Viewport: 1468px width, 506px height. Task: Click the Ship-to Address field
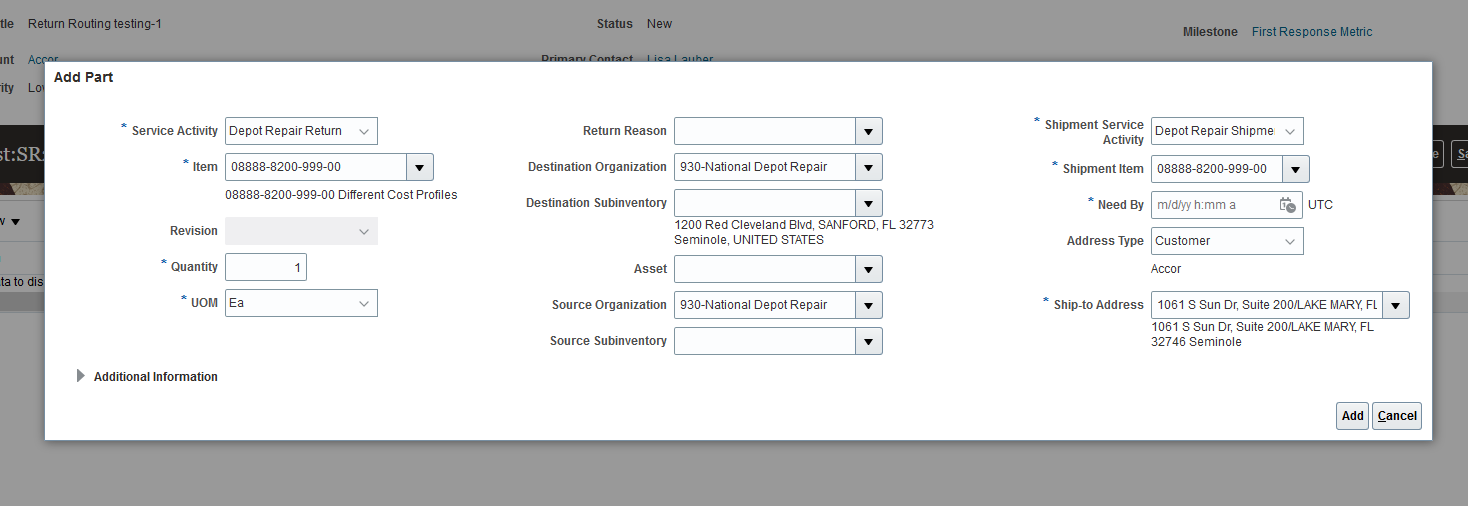(x=1266, y=305)
